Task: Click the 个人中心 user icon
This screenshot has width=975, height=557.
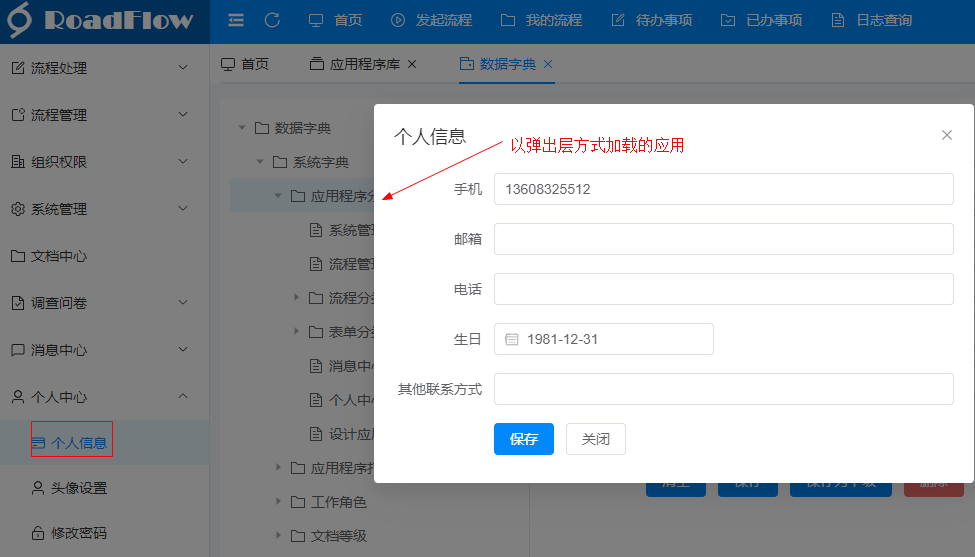Action: point(18,397)
